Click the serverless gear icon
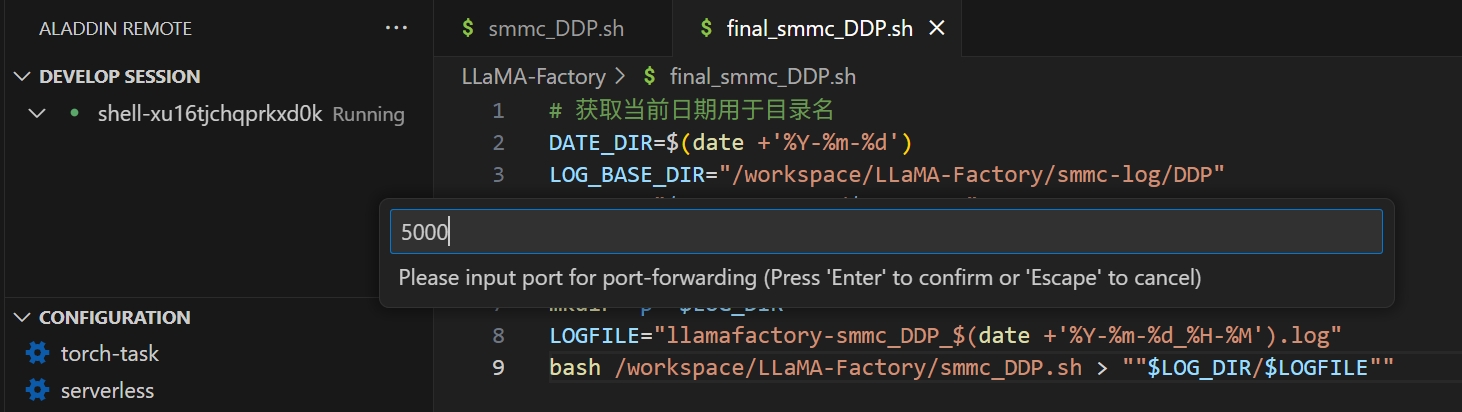This screenshot has height=412, width=1462. pyautogui.click(x=37, y=389)
